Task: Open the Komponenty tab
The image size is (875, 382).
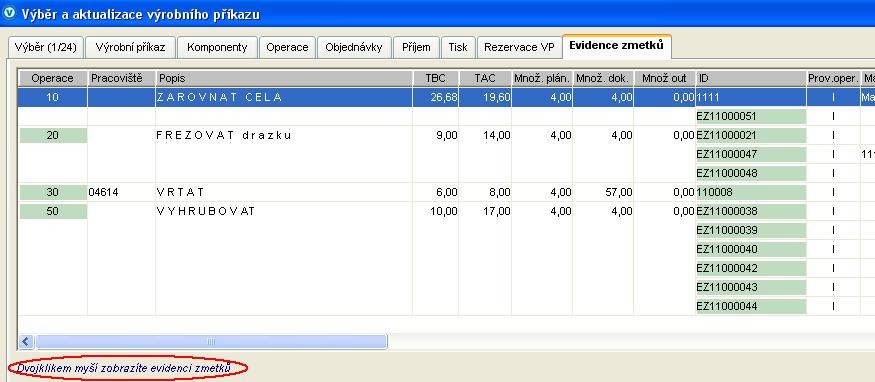Action: (x=217, y=47)
